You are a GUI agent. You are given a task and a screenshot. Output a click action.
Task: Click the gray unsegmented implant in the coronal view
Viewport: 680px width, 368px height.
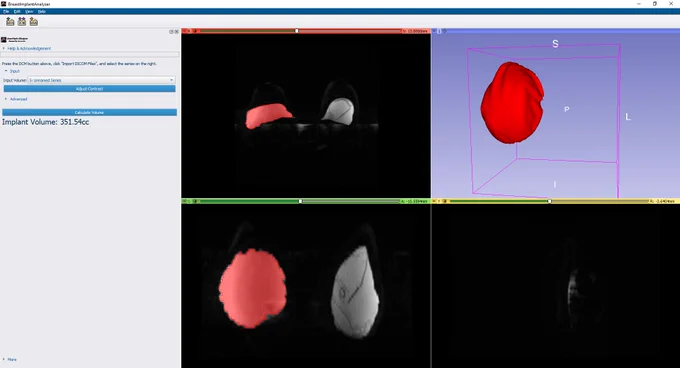(x=355, y=293)
